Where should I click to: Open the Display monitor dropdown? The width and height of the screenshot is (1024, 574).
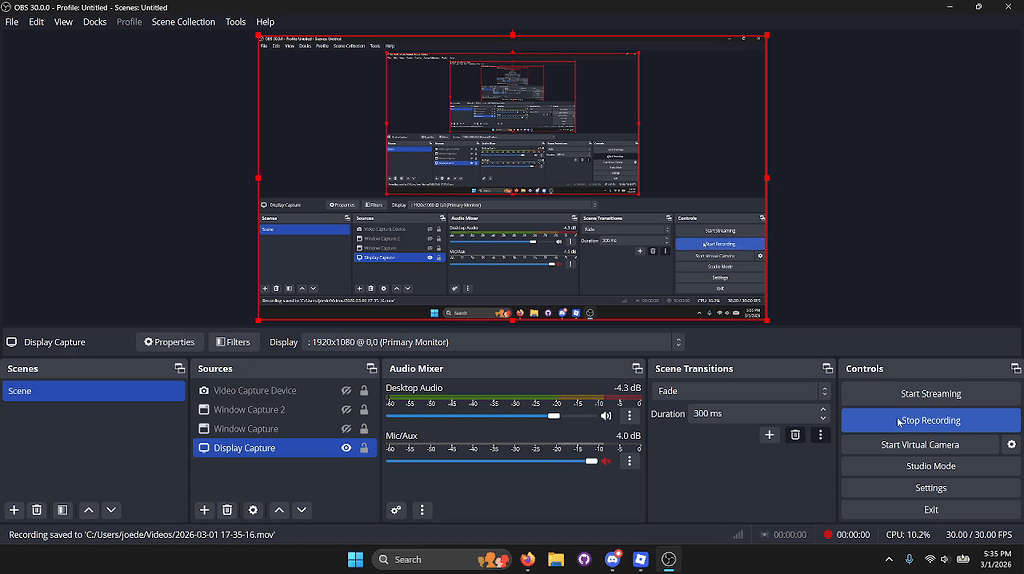click(x=492, y=342)
